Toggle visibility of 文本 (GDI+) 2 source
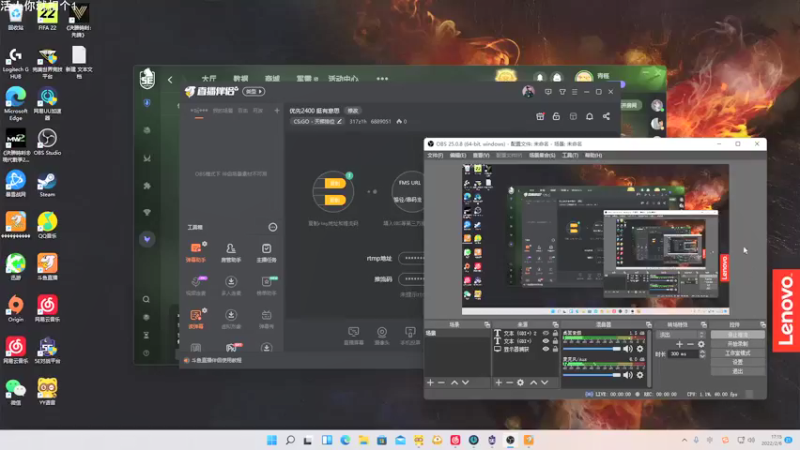The height and width of the screenshot is (450, 800). click(x=545, y=333)
